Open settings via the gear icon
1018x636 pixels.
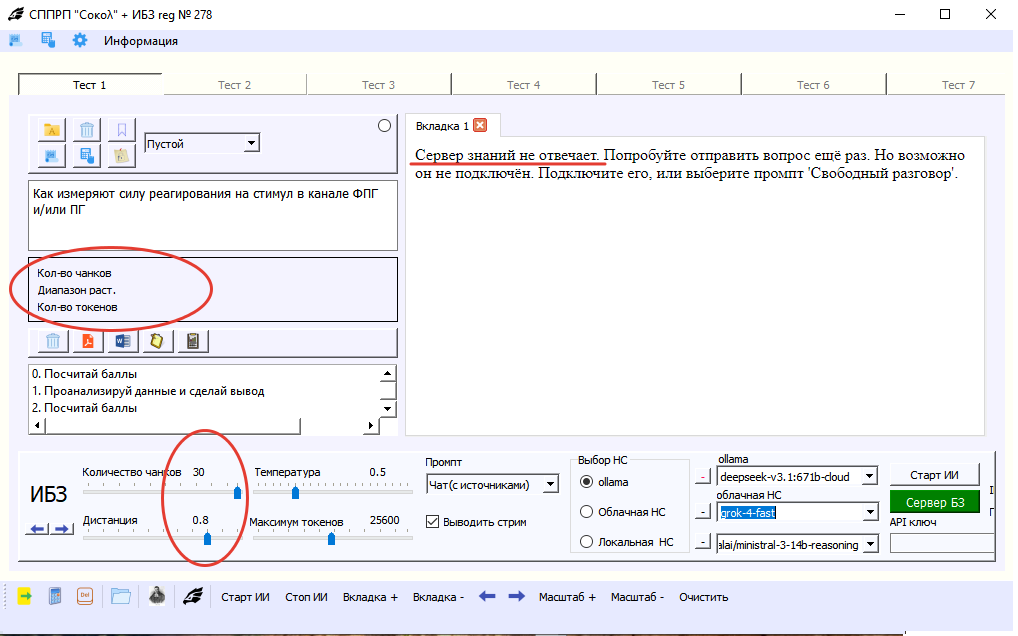tap(80, 41)
